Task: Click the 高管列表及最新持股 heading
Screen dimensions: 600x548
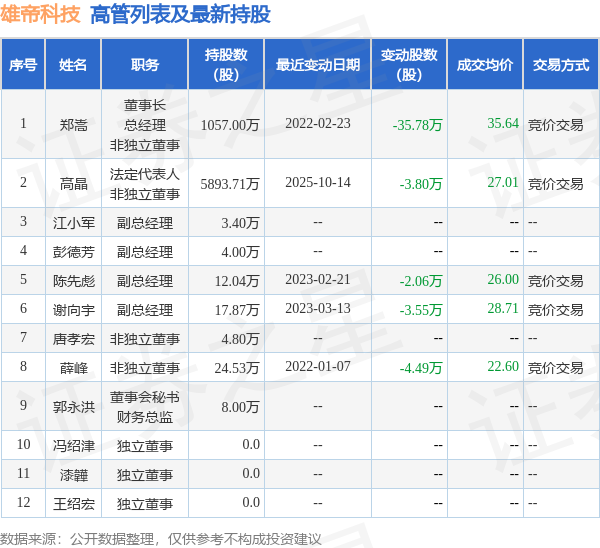Action: coord(180,15)
